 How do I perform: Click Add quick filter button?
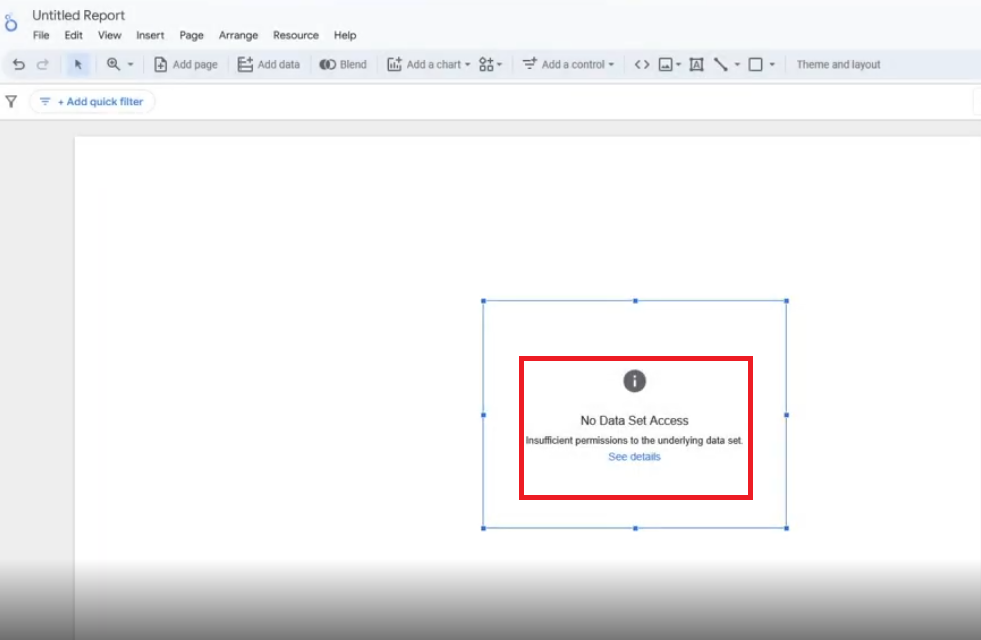click(x=92, y=102)
